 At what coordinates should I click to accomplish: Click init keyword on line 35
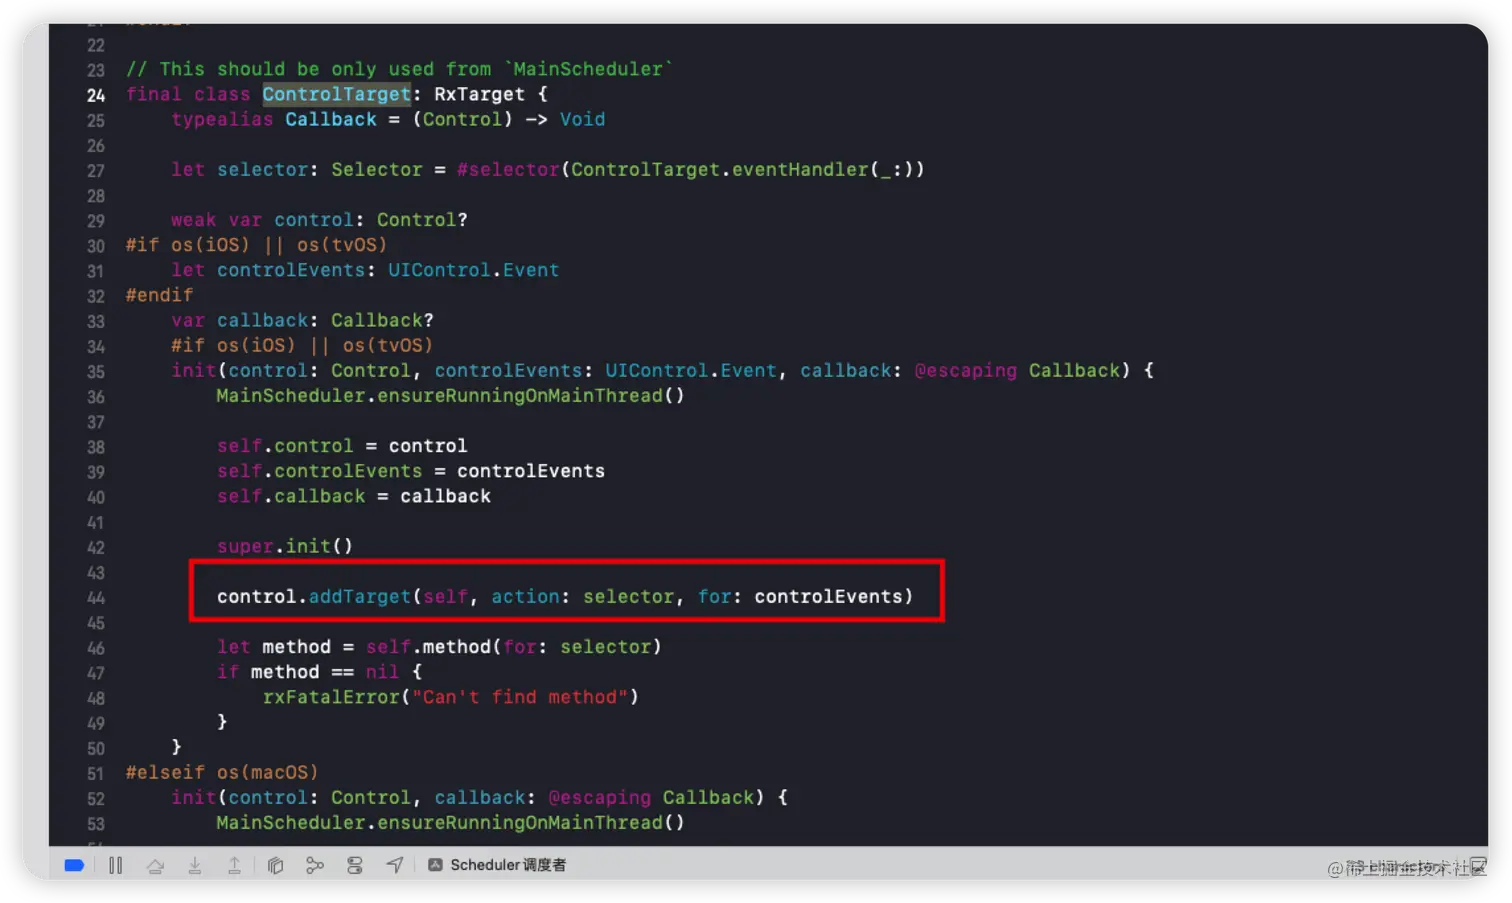pos(194,370)
